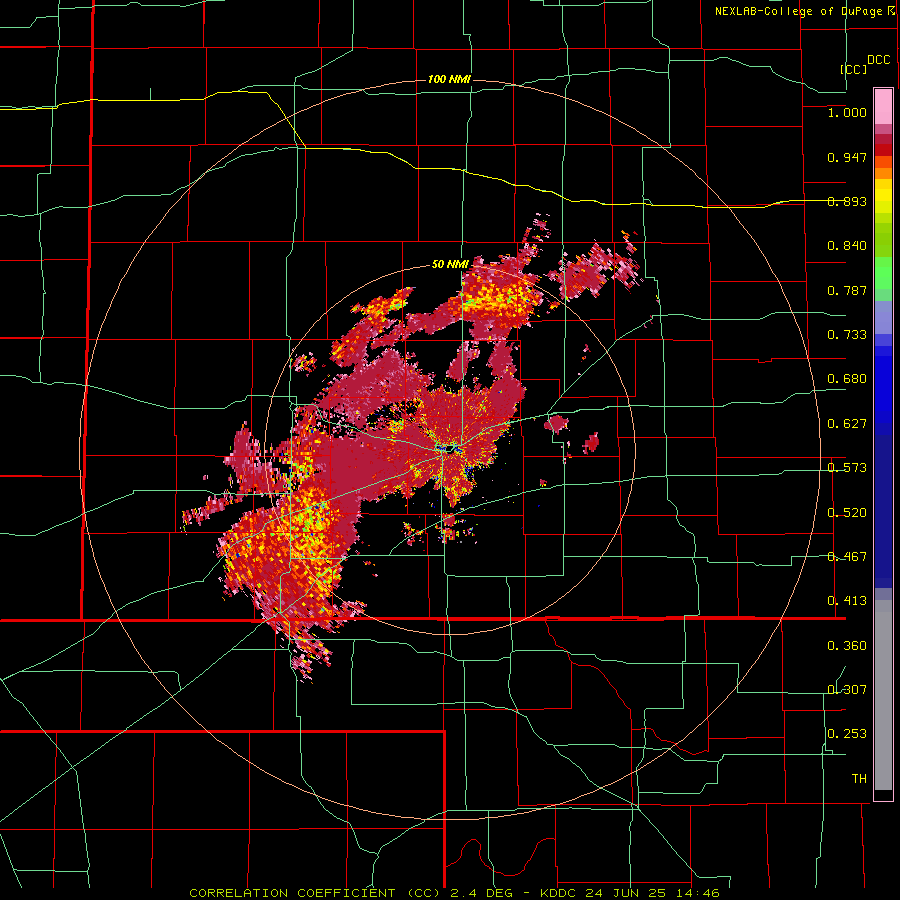The height and width of the screenshot is (900, 900).
Task: Click the 0.733 color scale value
Action: [847, 335]
